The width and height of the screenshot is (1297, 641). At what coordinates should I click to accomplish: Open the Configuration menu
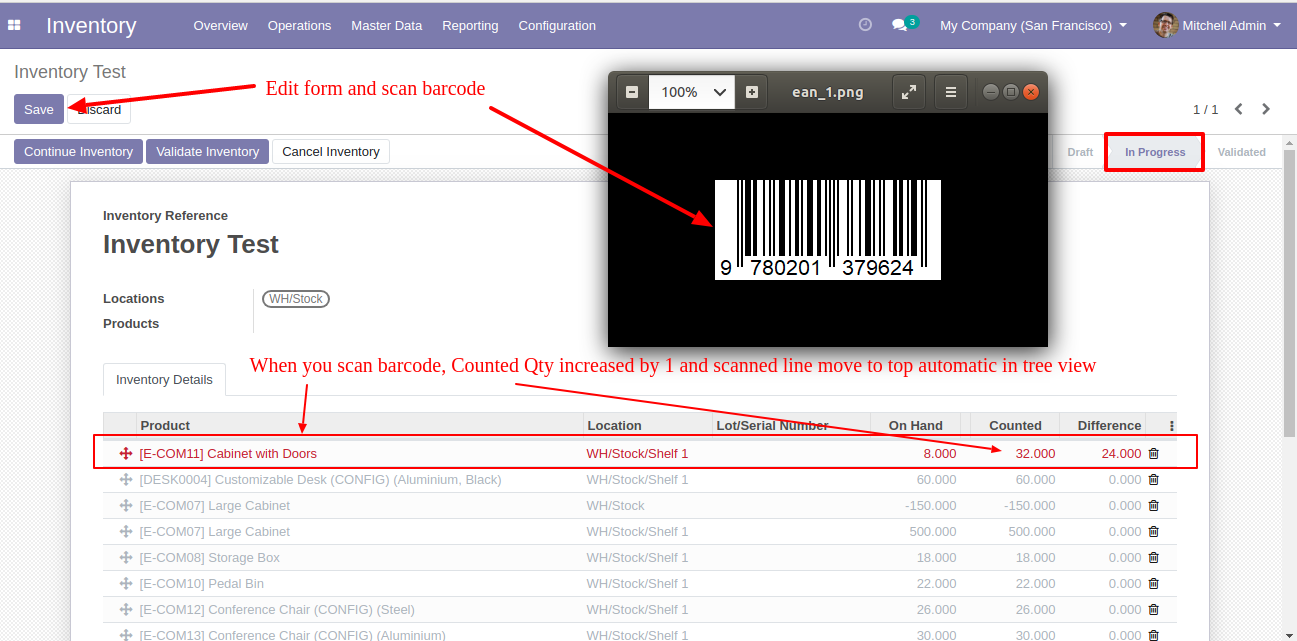coord(557,26)
